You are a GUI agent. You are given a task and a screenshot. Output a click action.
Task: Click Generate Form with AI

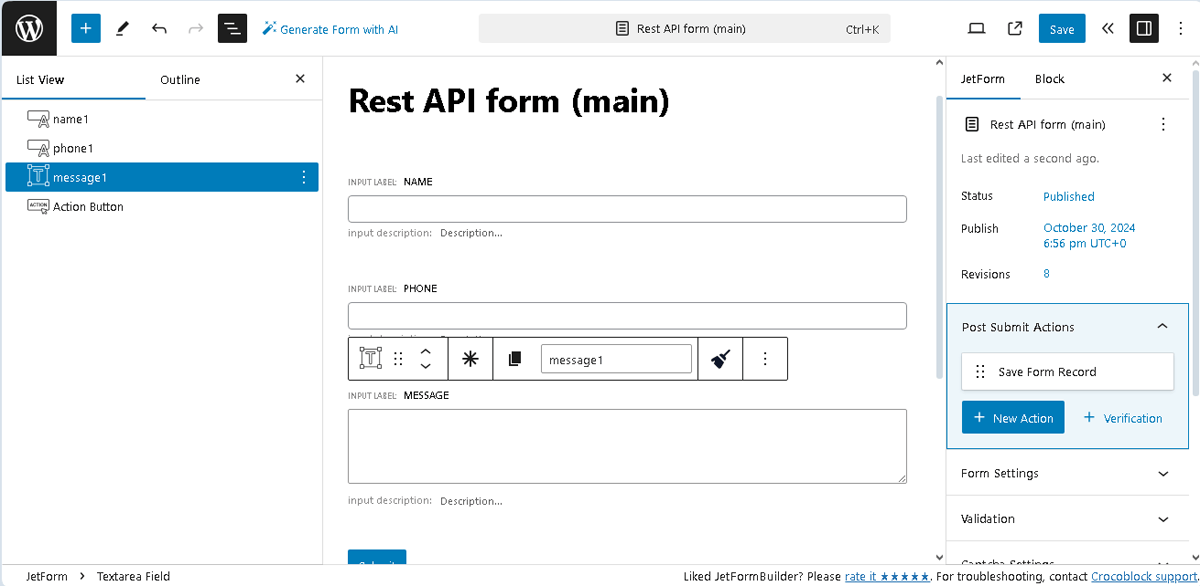pos(330,29)
